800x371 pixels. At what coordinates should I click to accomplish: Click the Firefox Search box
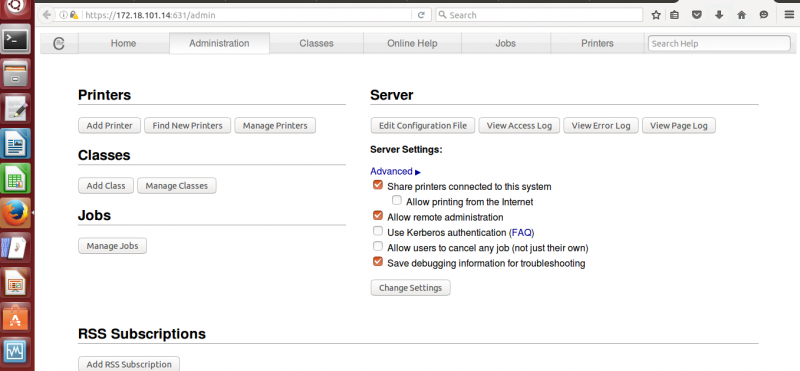(x=539, y=15)
